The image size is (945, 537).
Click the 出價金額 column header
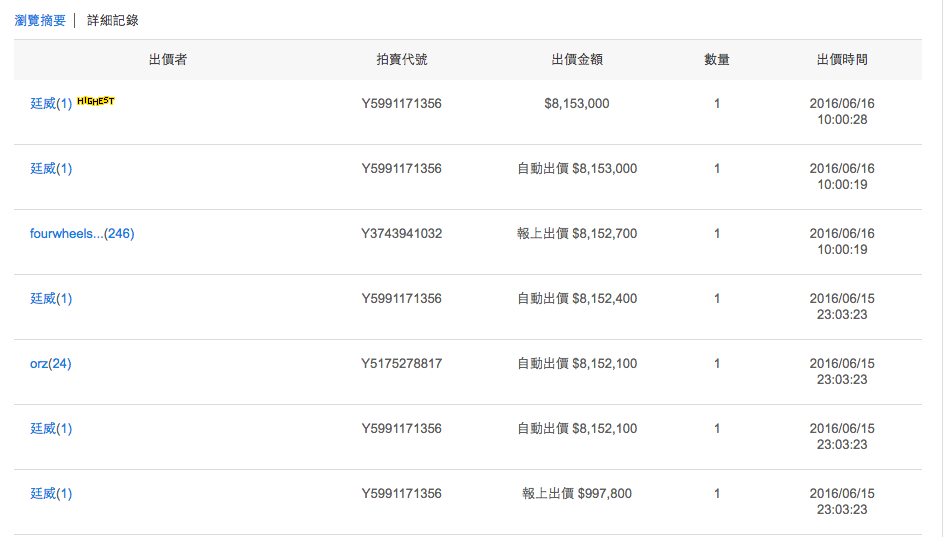click(577, 60)
